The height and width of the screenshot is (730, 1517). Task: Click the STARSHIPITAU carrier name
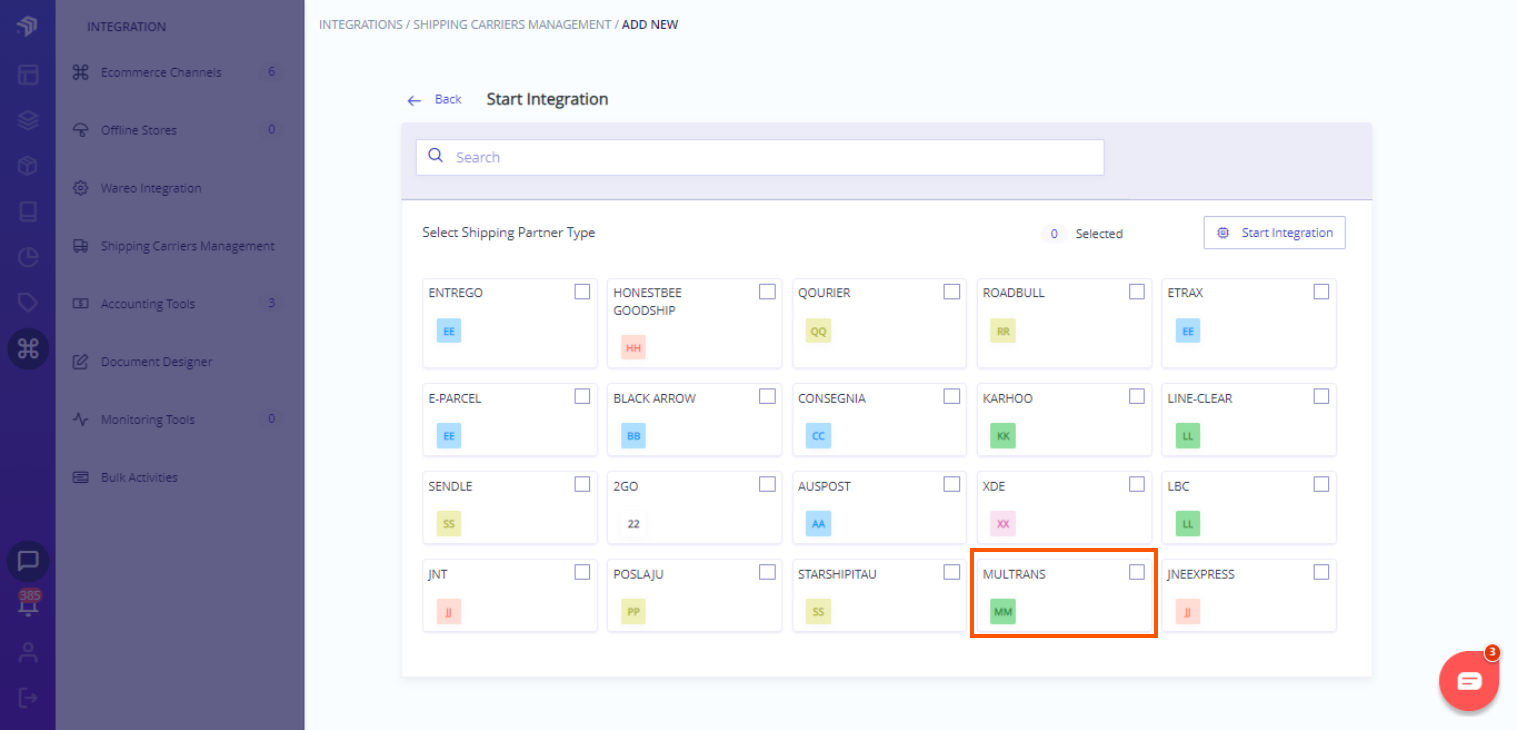coord(837,574)
